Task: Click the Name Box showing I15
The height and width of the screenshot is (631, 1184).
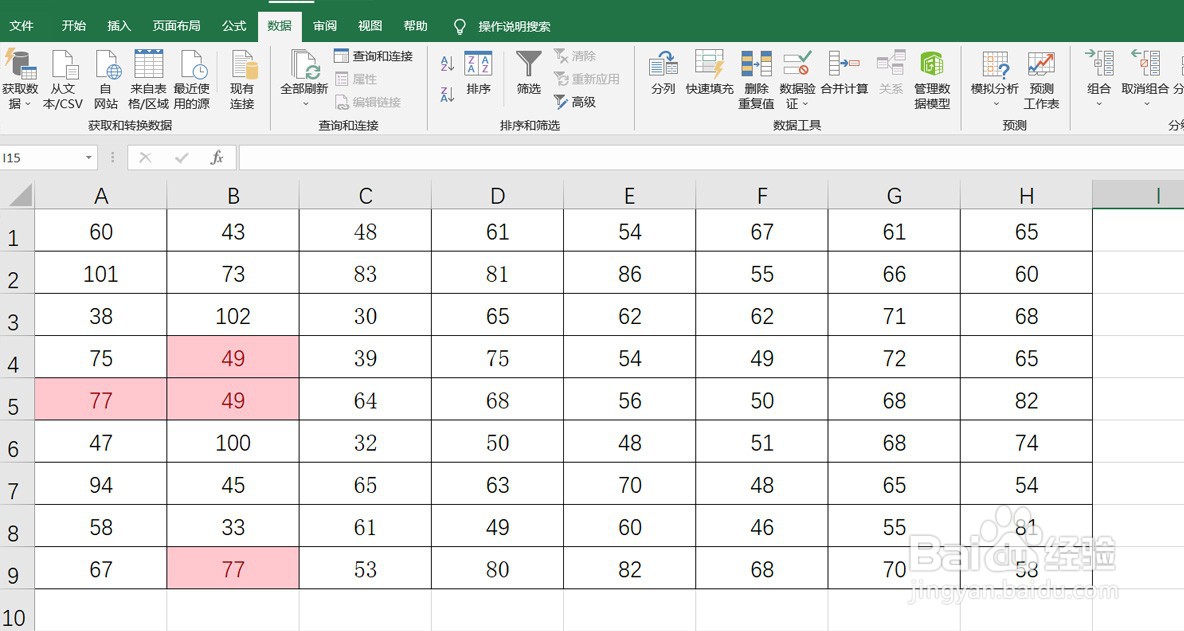Action: click(40, 158)
